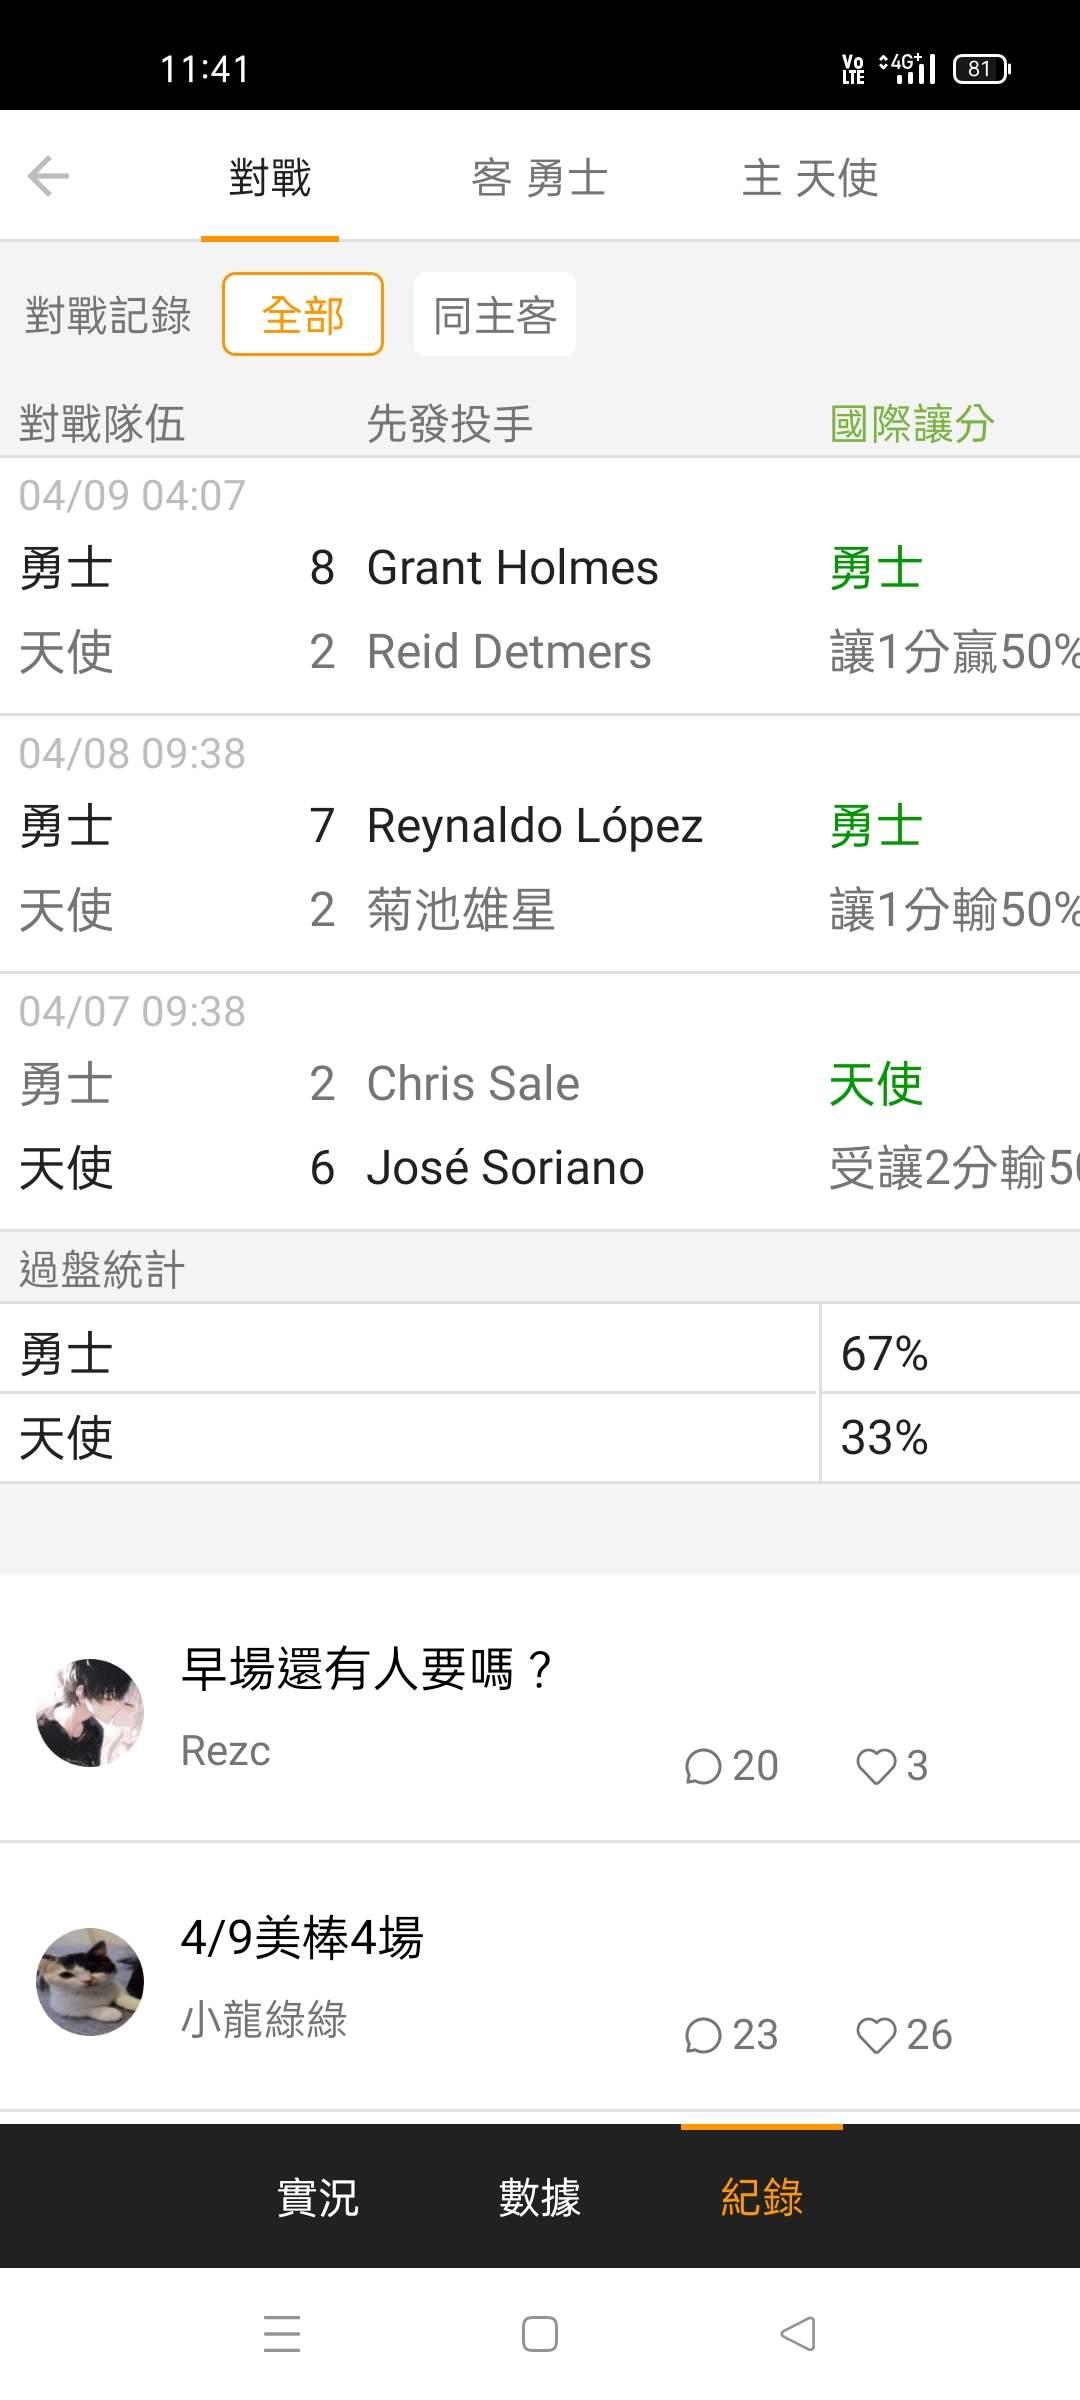Screen dimensions: 1080x2400
Task: Open comments on Rezc's post
Action: click(730, 1766)
